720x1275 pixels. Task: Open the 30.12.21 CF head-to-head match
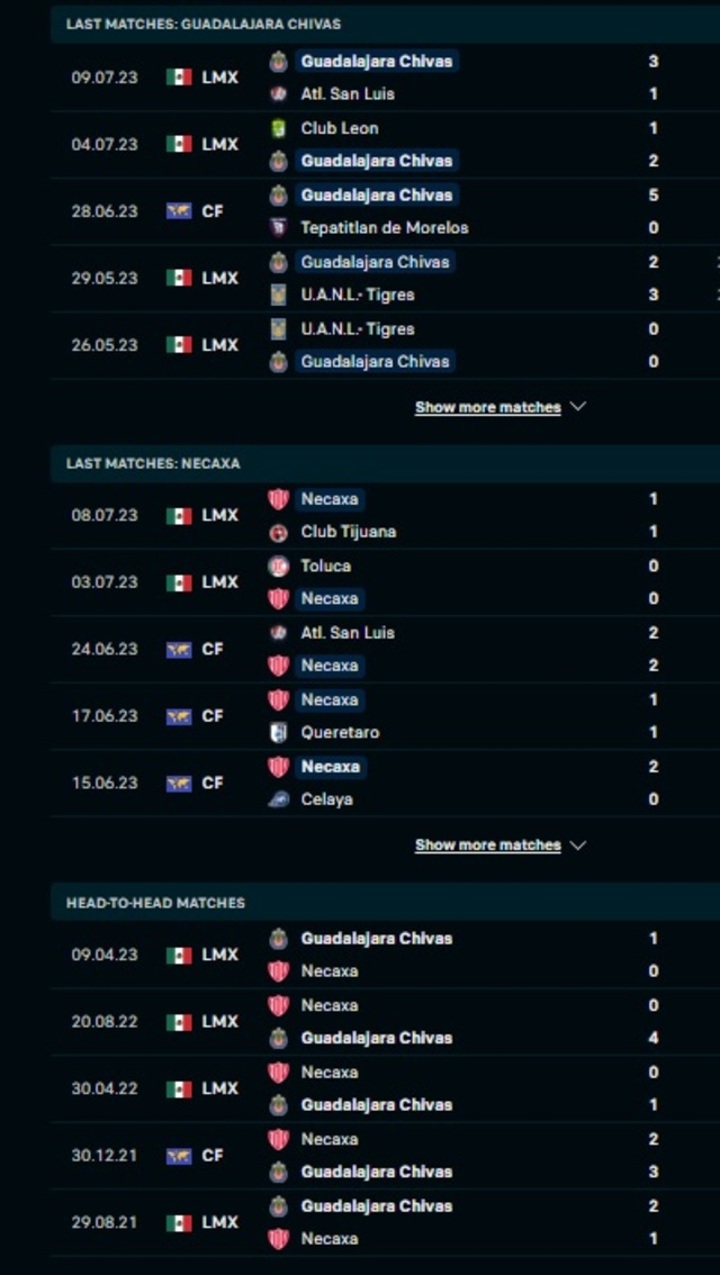[385, 1155]
